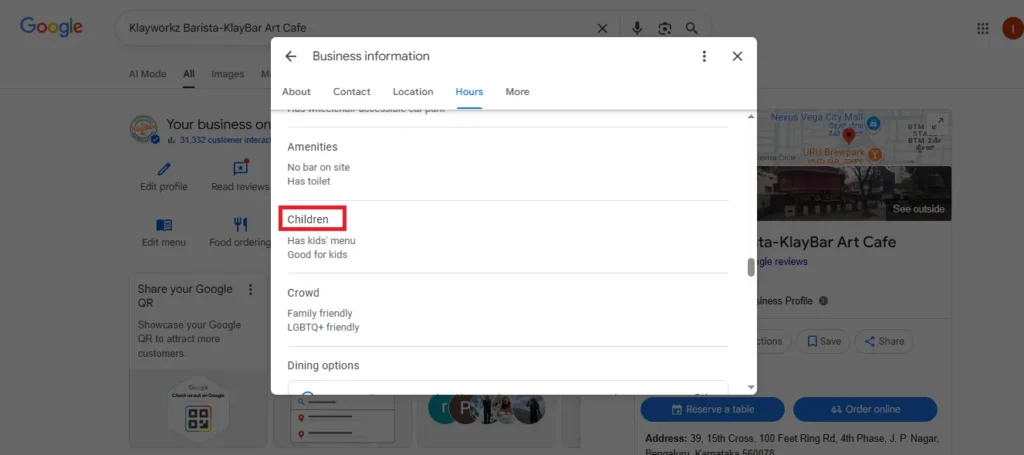Select the All results tab

189,74
